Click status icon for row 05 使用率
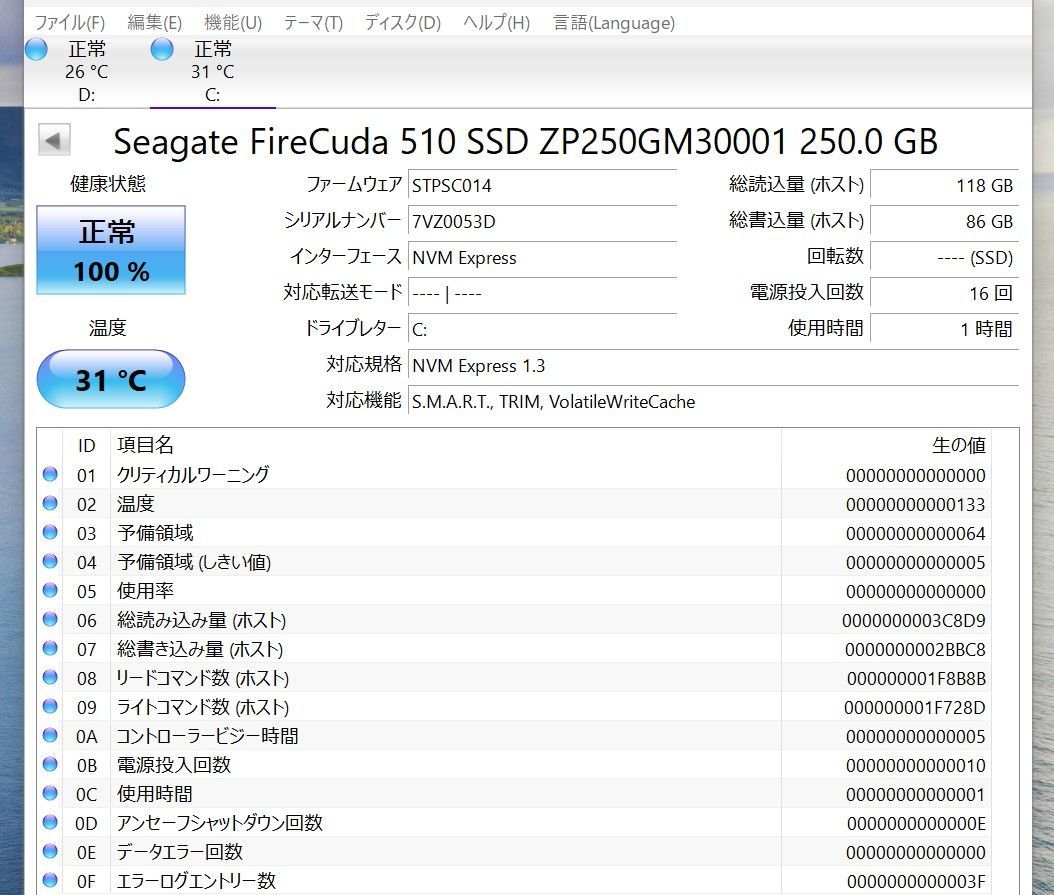 tap(50, 590)
